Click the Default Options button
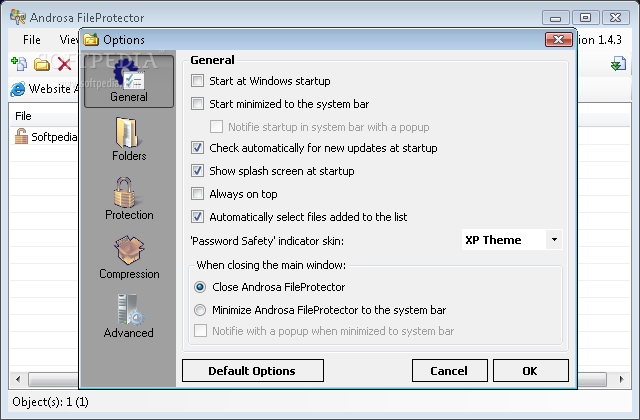The width and height of the screenshot is (640, 420). 253,371
